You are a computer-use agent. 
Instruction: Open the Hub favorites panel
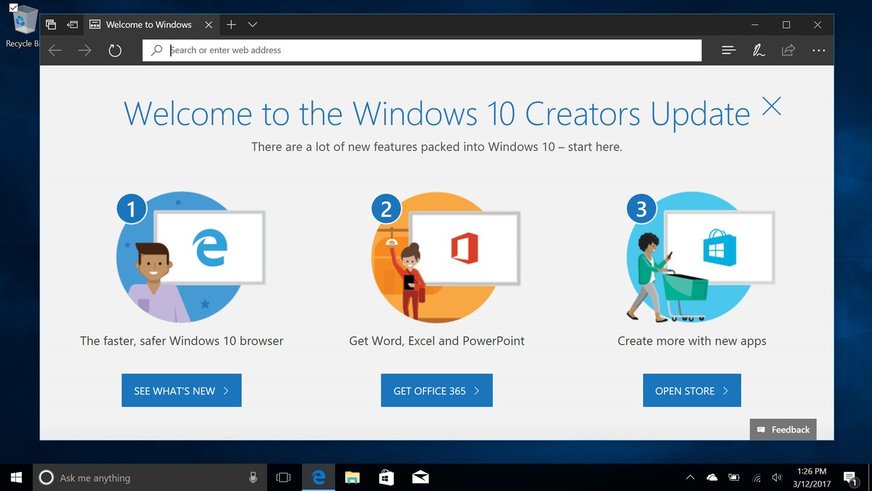[728, 50]
